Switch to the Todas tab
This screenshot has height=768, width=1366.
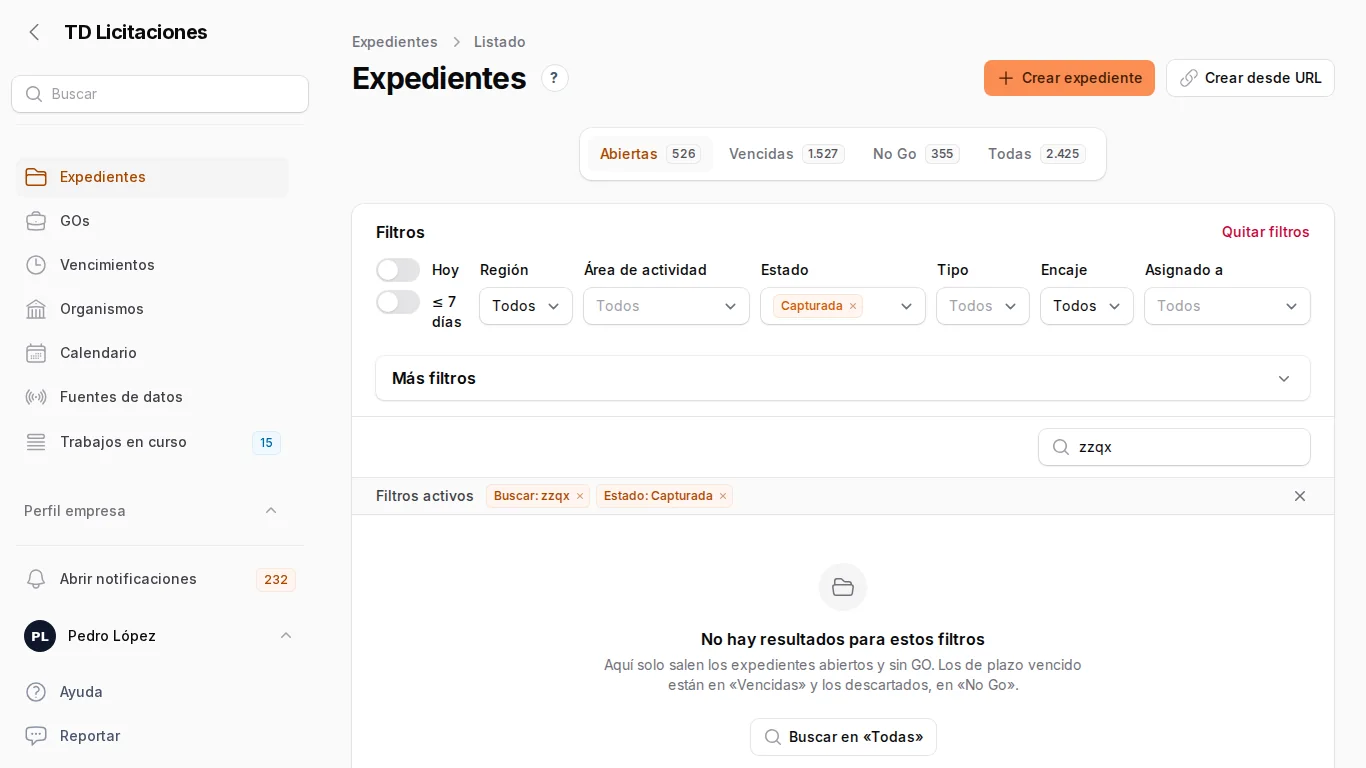pyautogui.click(x=1037, y=154)
